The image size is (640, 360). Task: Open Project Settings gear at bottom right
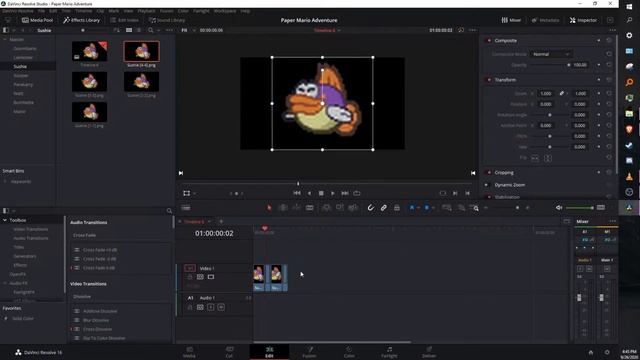tap(607, 352)
